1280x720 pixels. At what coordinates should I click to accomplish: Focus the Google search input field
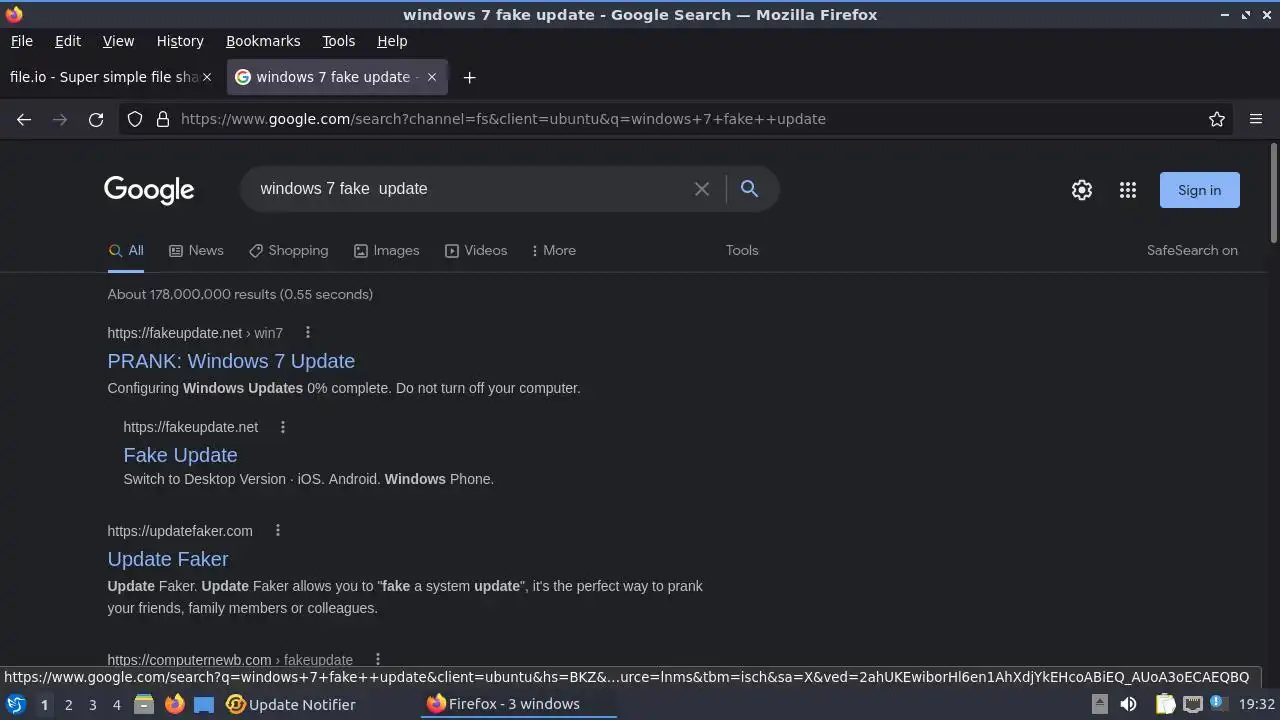[x=470, y=189]
